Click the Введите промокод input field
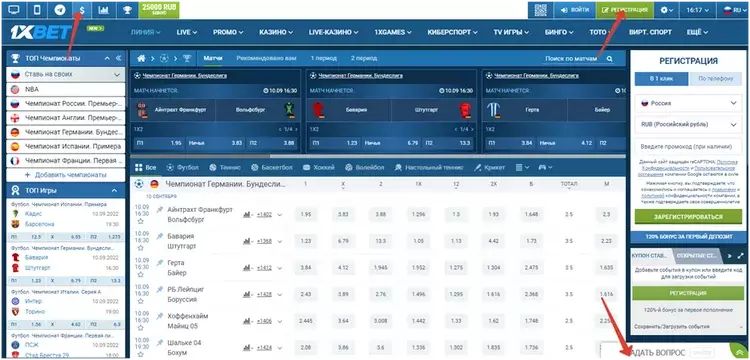This screenshot has height=360, width=750. [688, 147]
